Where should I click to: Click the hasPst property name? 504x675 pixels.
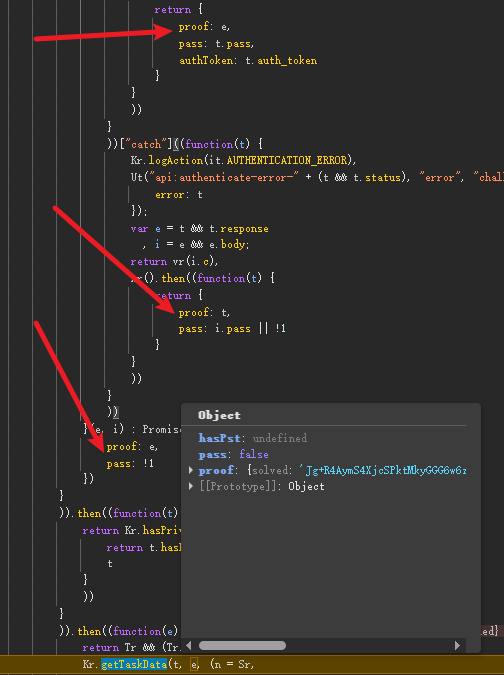pyautogui.click(x=219, y=438)
